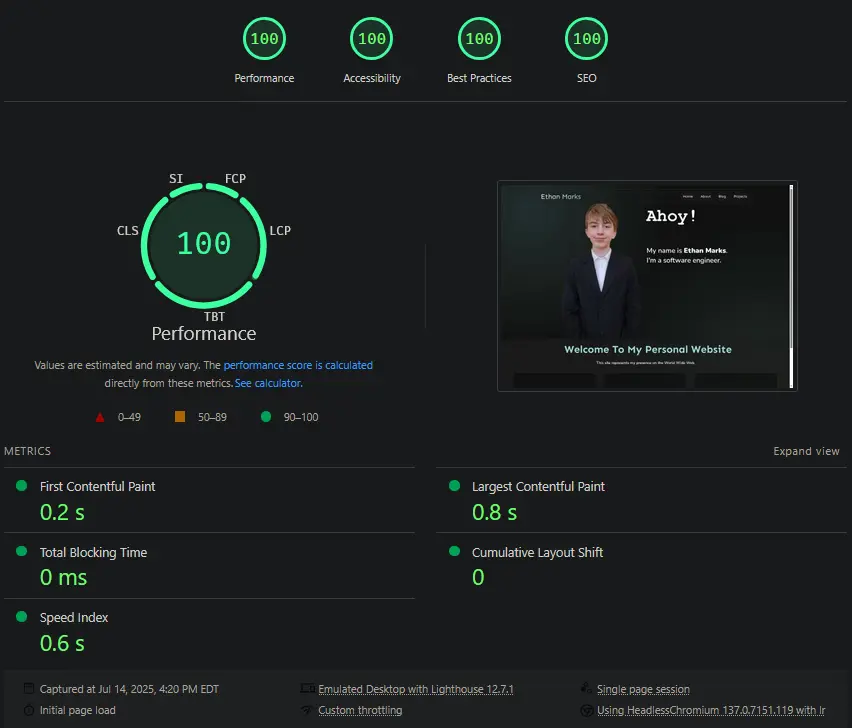Click the SEO 100 score gauge

pos(586,39)
